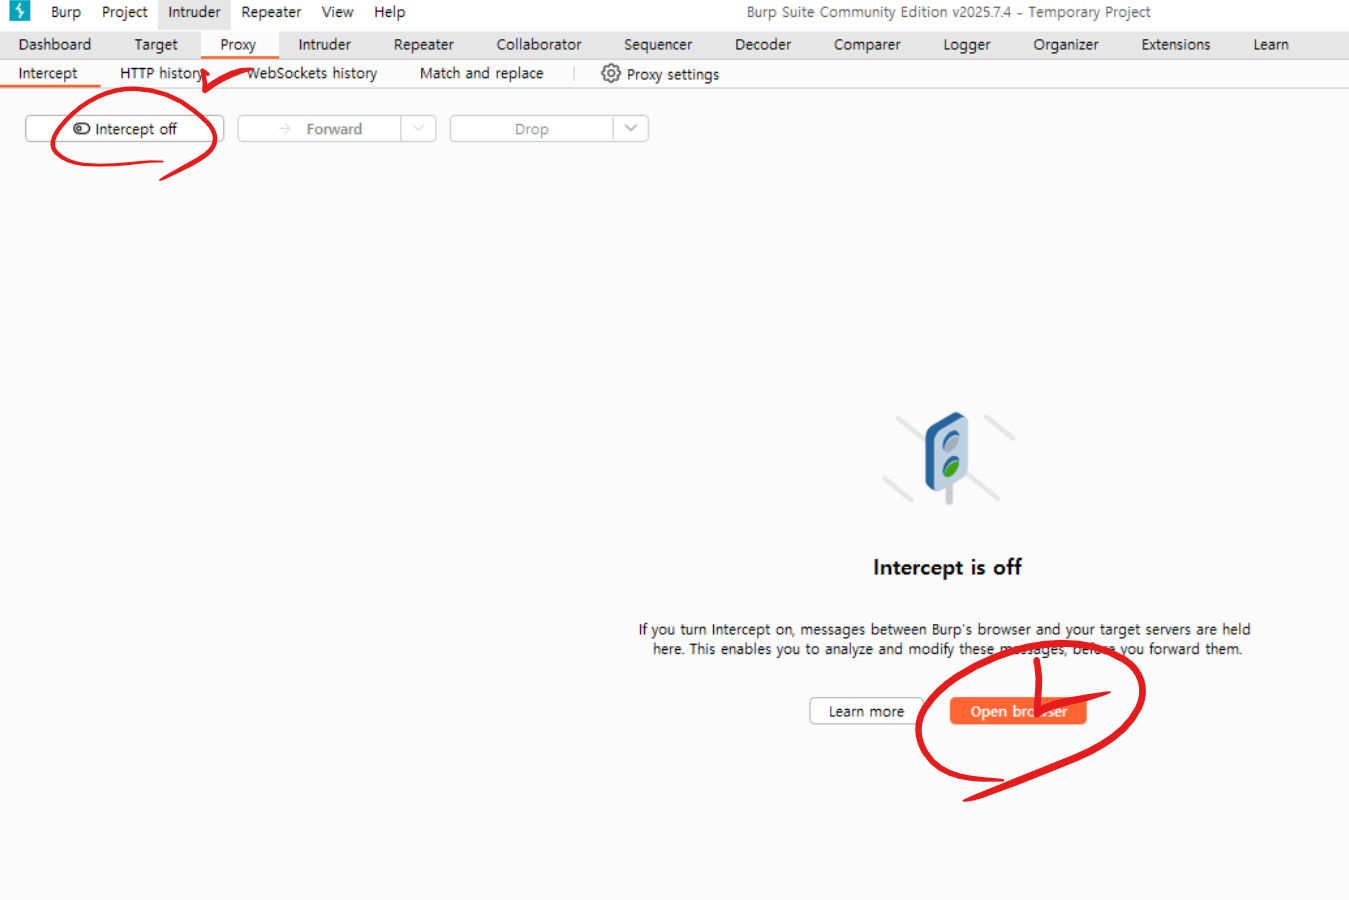The height and width of the screenshot is (900, 1349).
Task: Open the HTTP history sub-tab
Action: 162,73
